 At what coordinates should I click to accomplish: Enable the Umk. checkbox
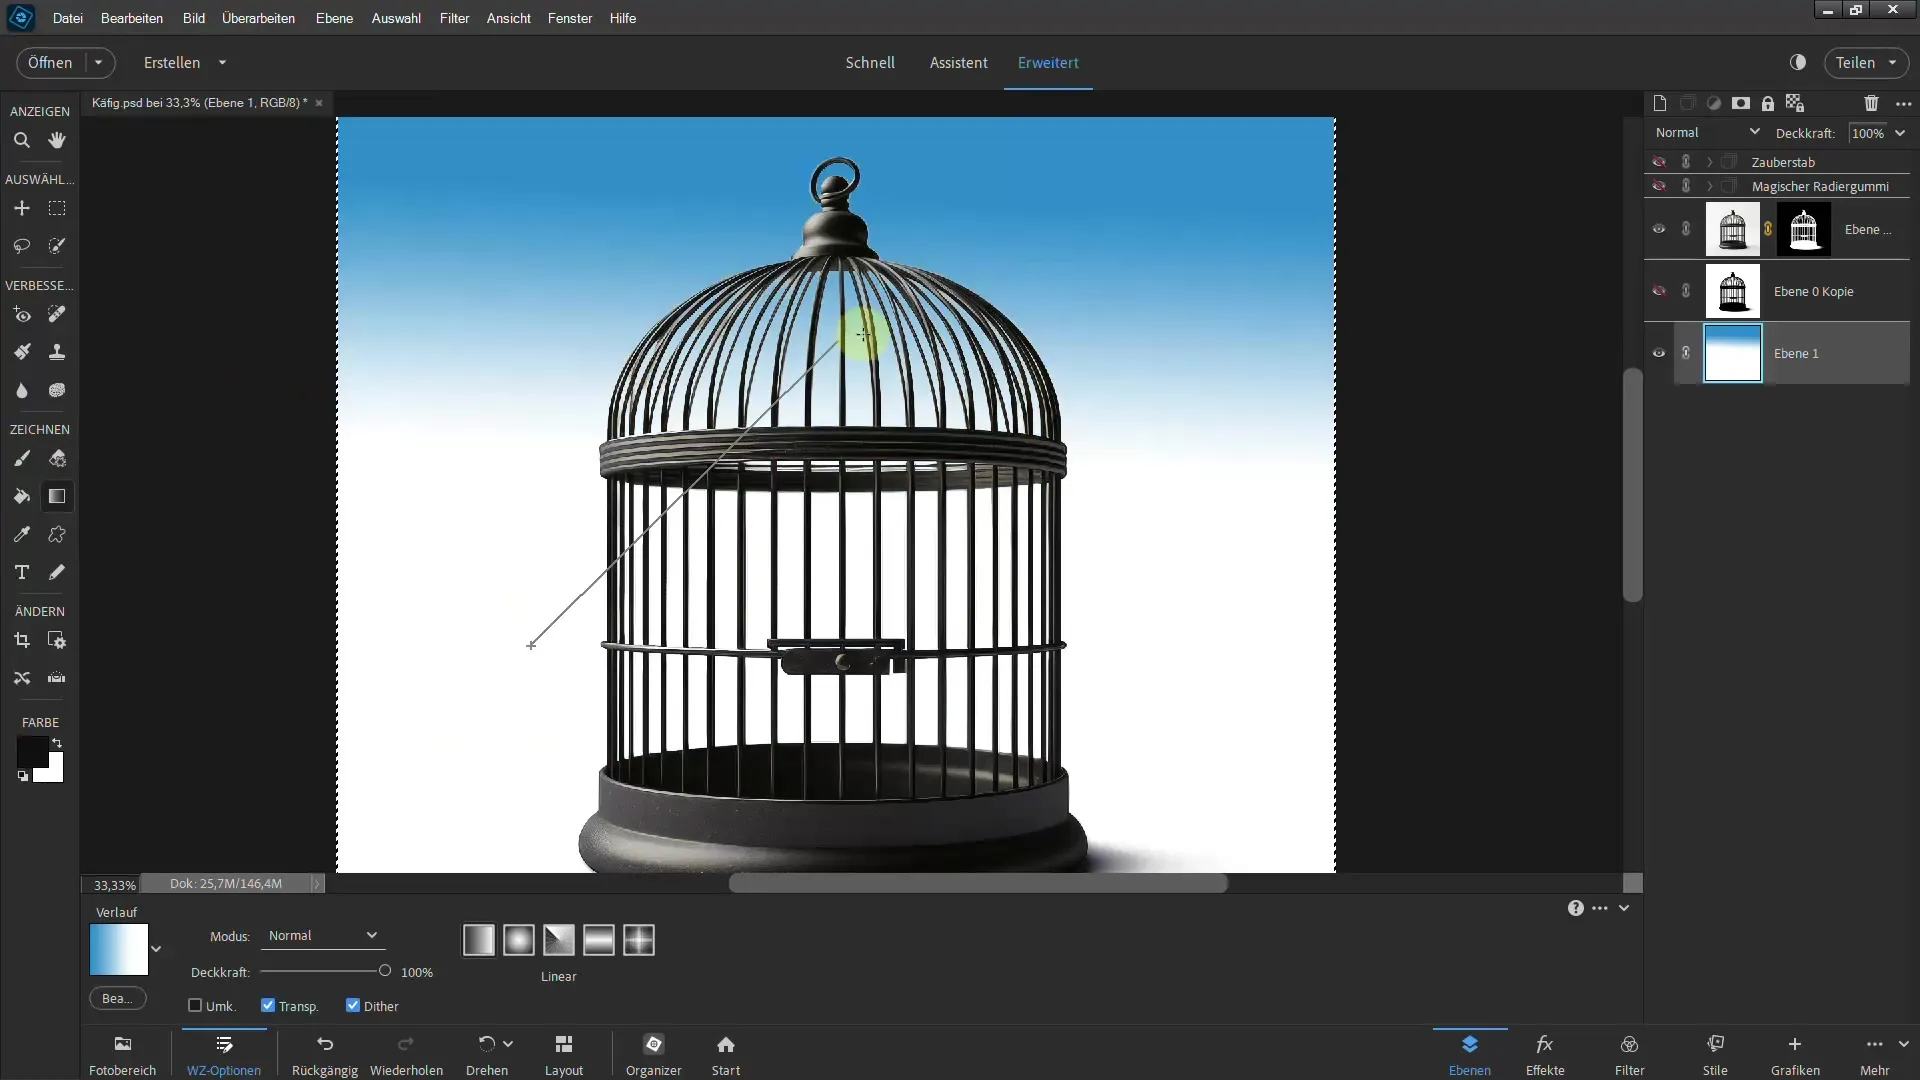click(x=195, y=1005)
